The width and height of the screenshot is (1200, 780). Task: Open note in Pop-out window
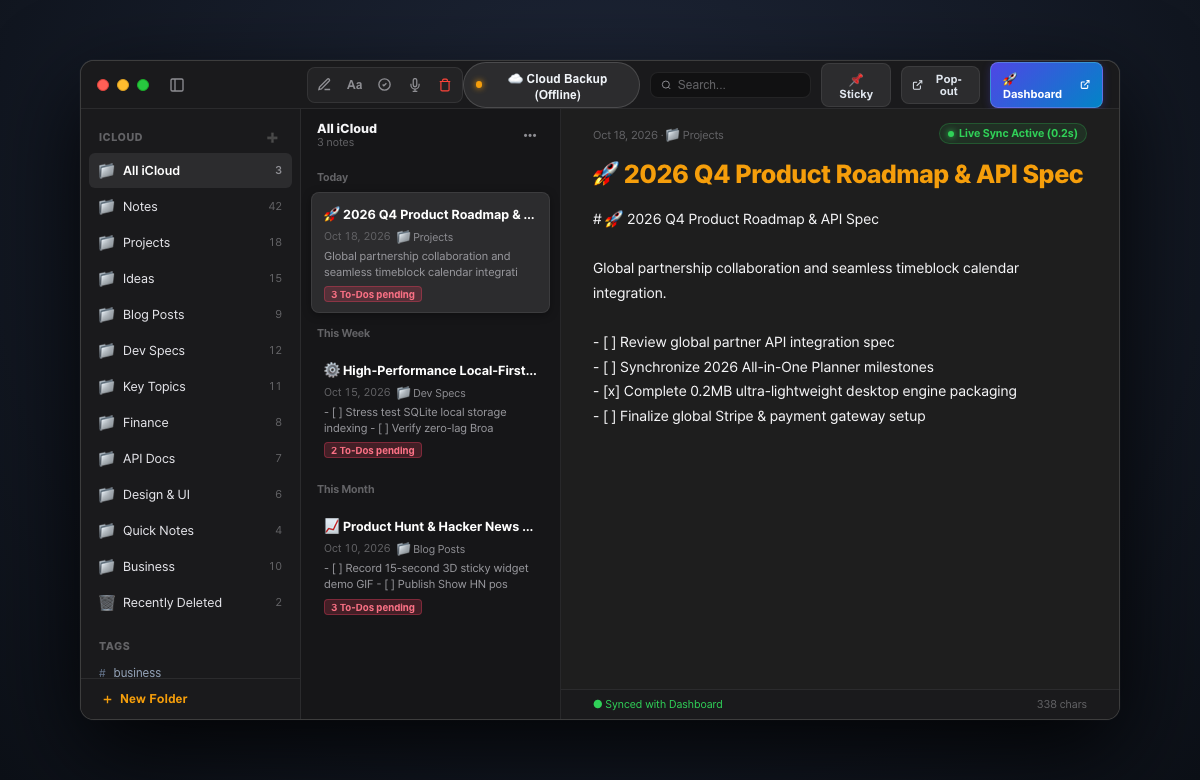point(940,85)
